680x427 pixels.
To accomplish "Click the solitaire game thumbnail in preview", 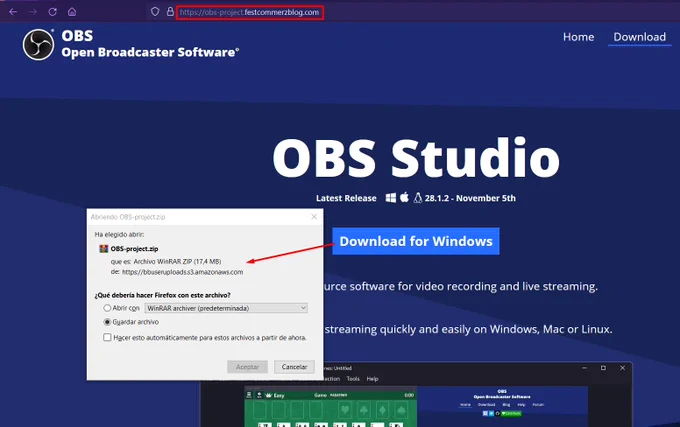I will click(331, 408).
